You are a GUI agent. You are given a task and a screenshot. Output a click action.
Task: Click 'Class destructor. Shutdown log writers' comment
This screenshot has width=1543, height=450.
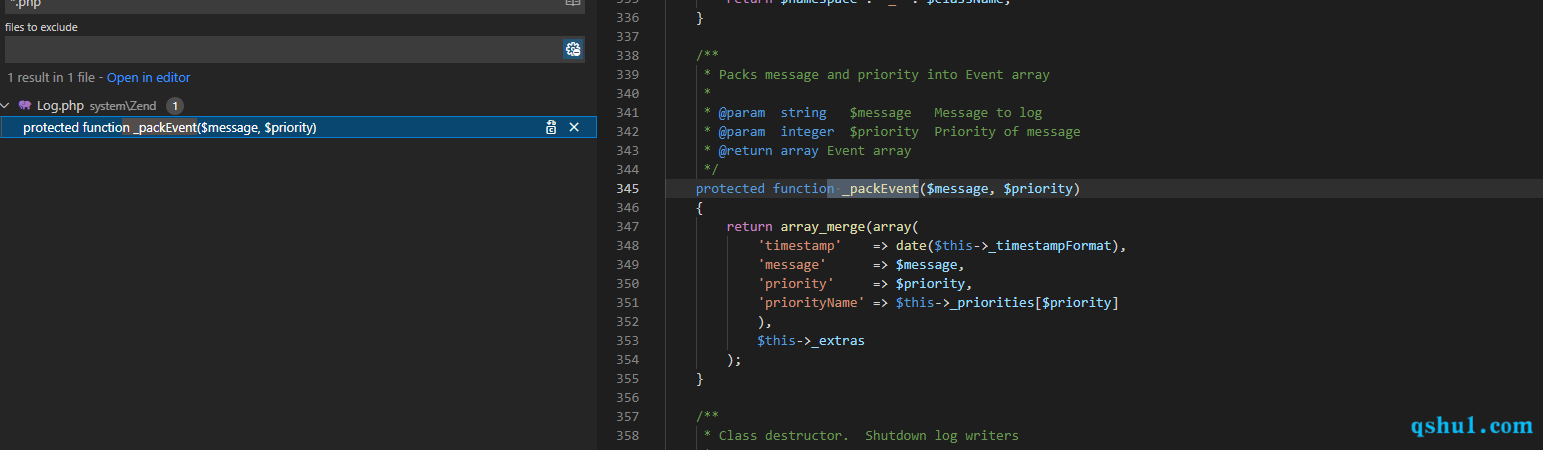click(x=861, y=436)
